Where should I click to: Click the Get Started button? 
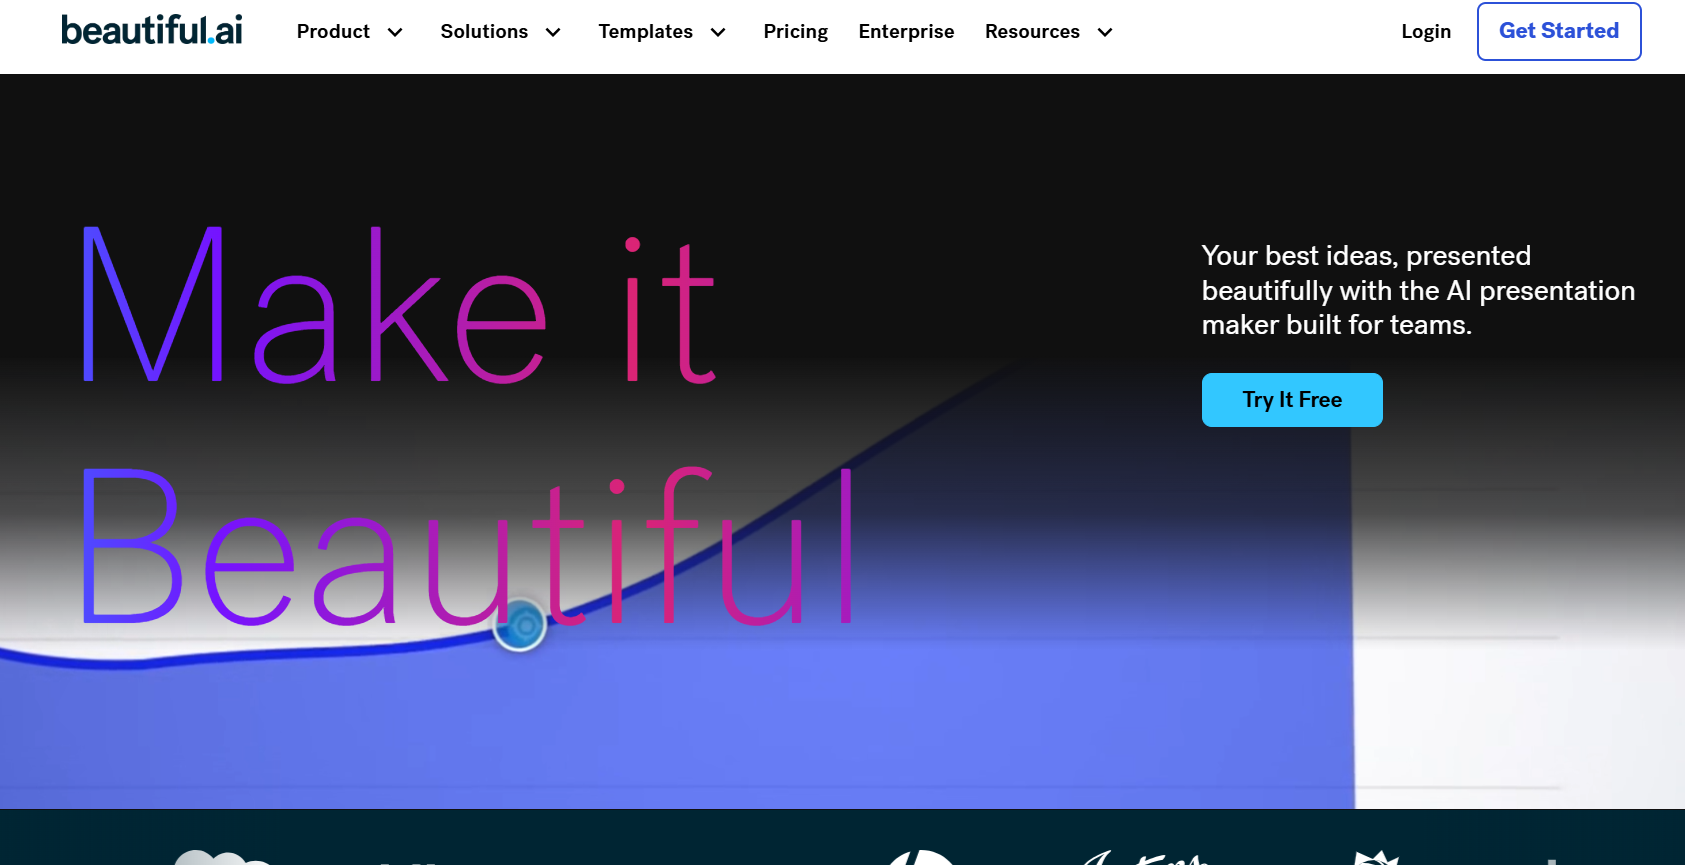1559,31
